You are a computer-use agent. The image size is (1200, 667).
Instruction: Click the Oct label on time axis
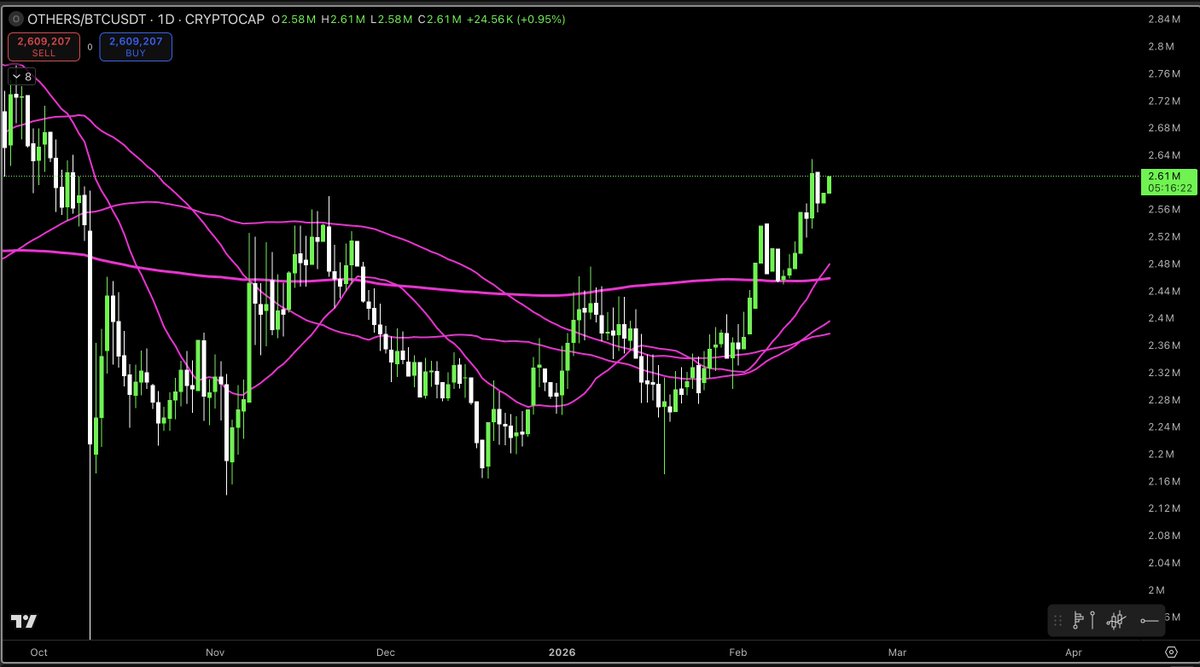coord(39,651)
